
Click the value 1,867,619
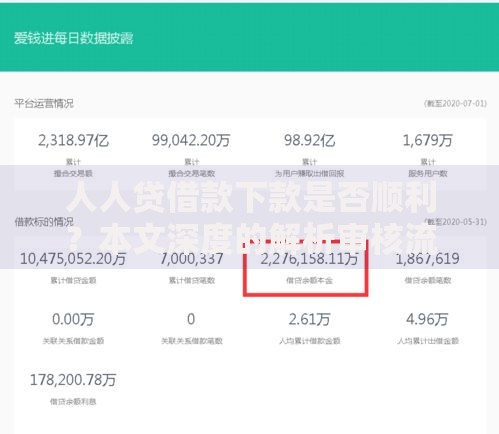(428, 259)
